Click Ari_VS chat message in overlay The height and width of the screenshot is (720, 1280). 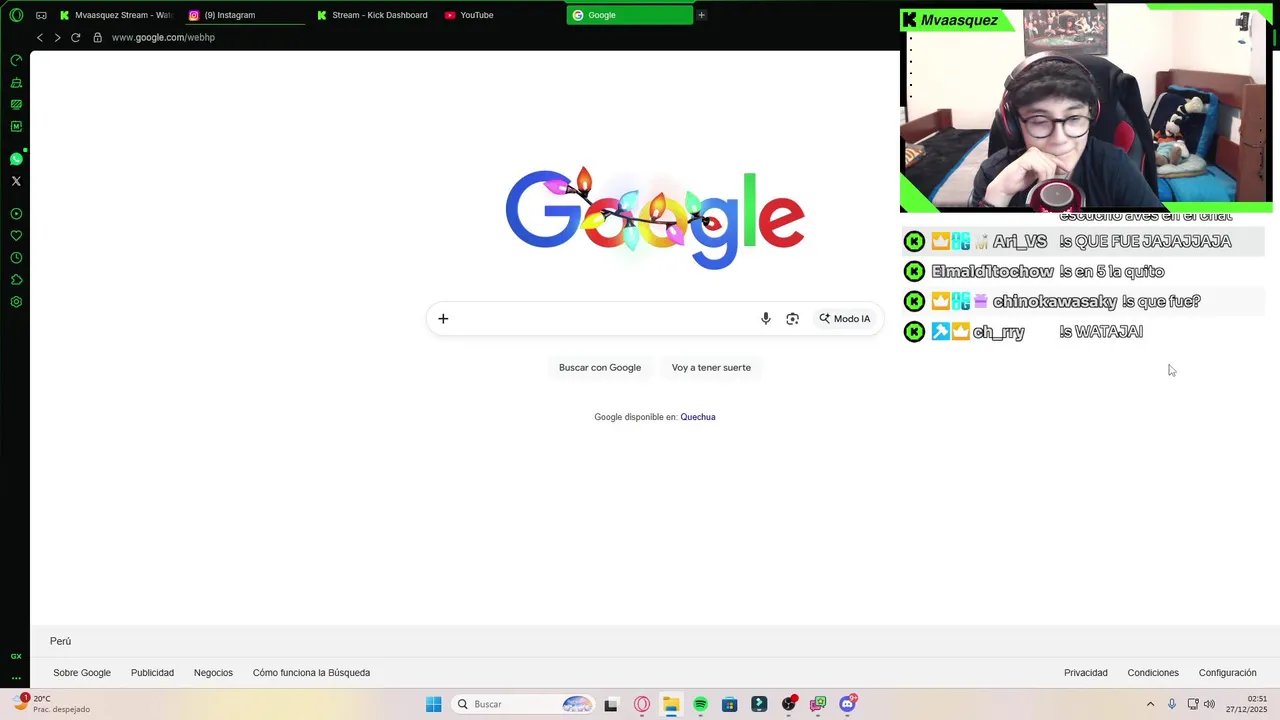pyautogui.click(x=1084, y=241)
